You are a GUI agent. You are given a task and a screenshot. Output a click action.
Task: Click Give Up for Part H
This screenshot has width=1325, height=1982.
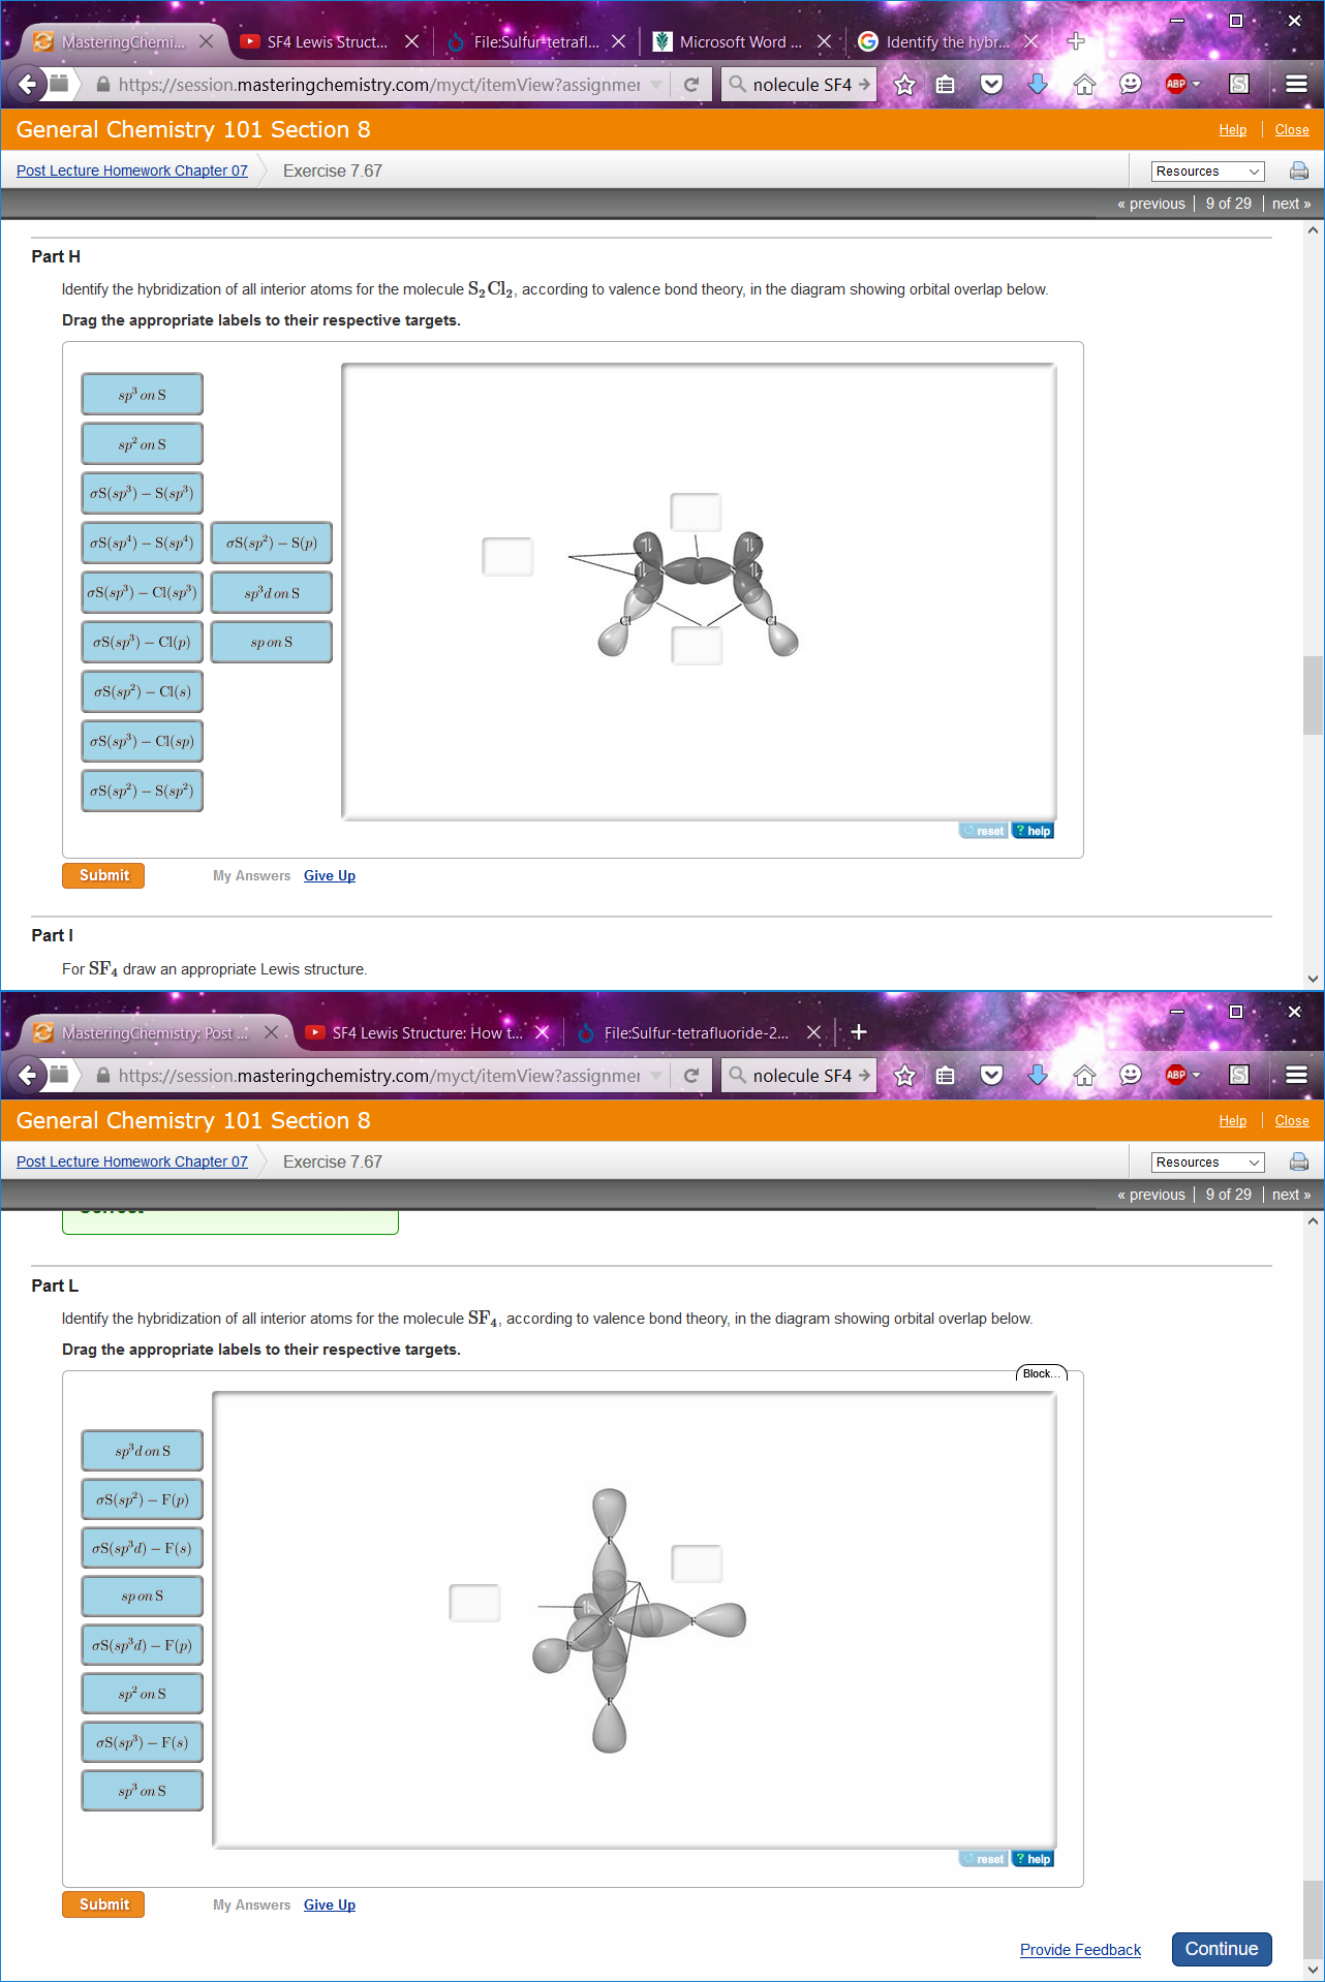click(x=329, y=876)
